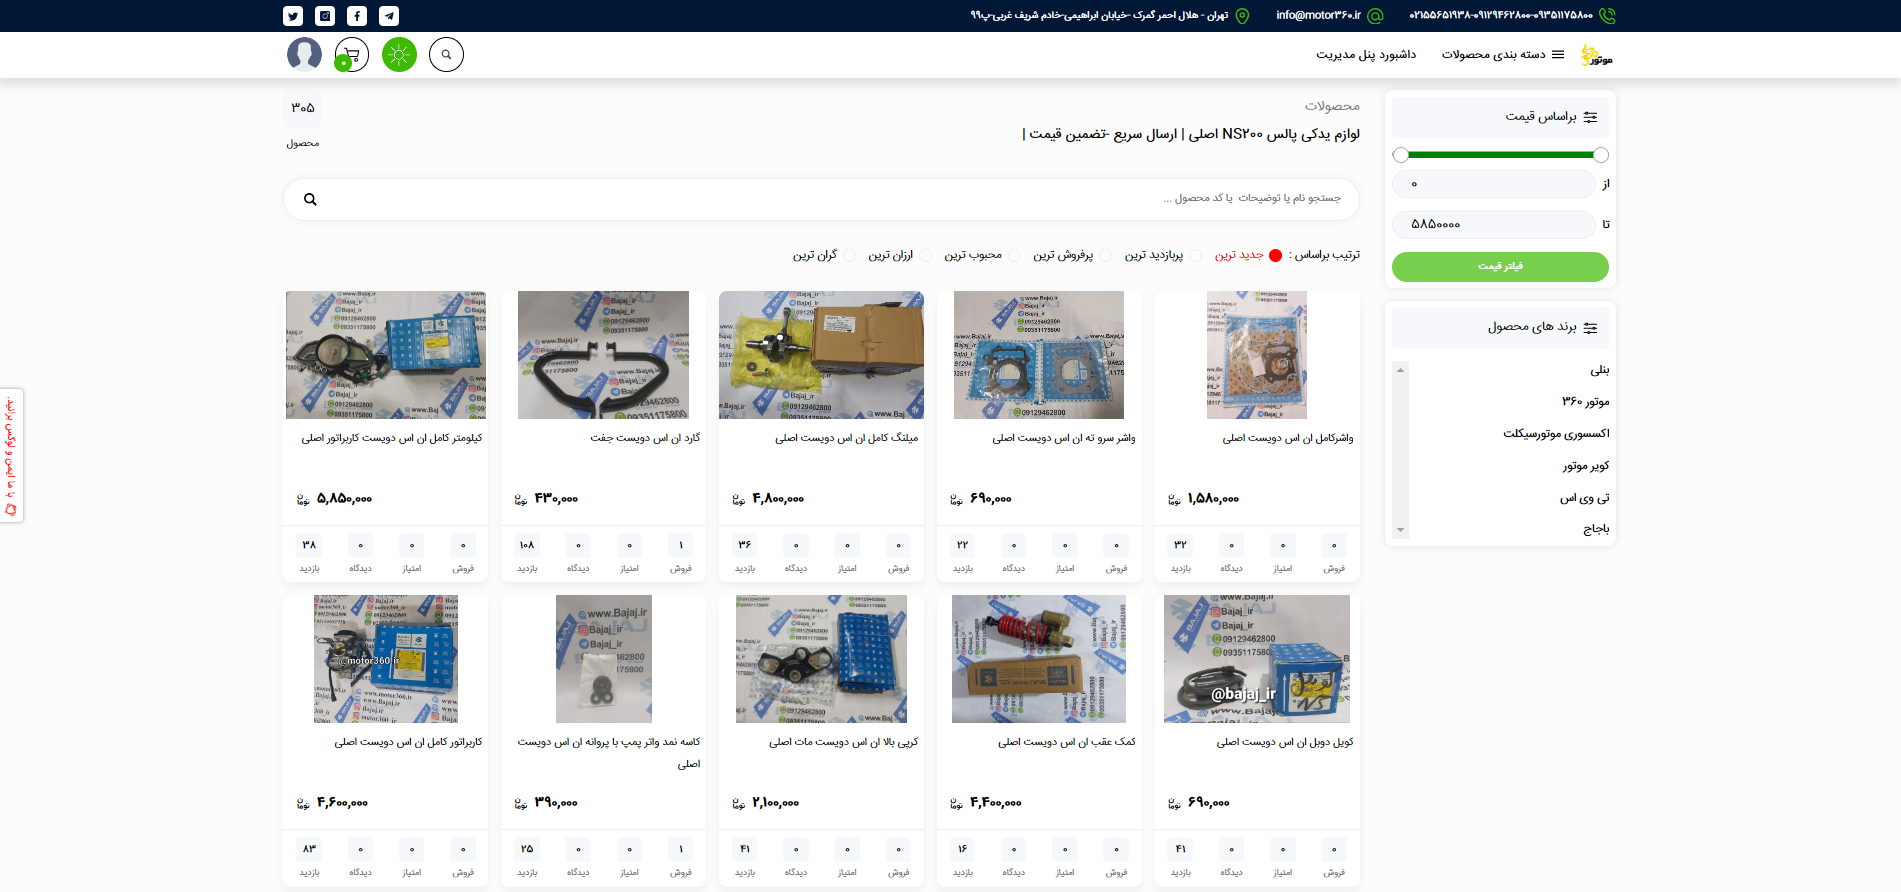Open the shopping cart icon
This screenshot has width=1901, height=892.
pyautogui.click(x=352, y=54)
